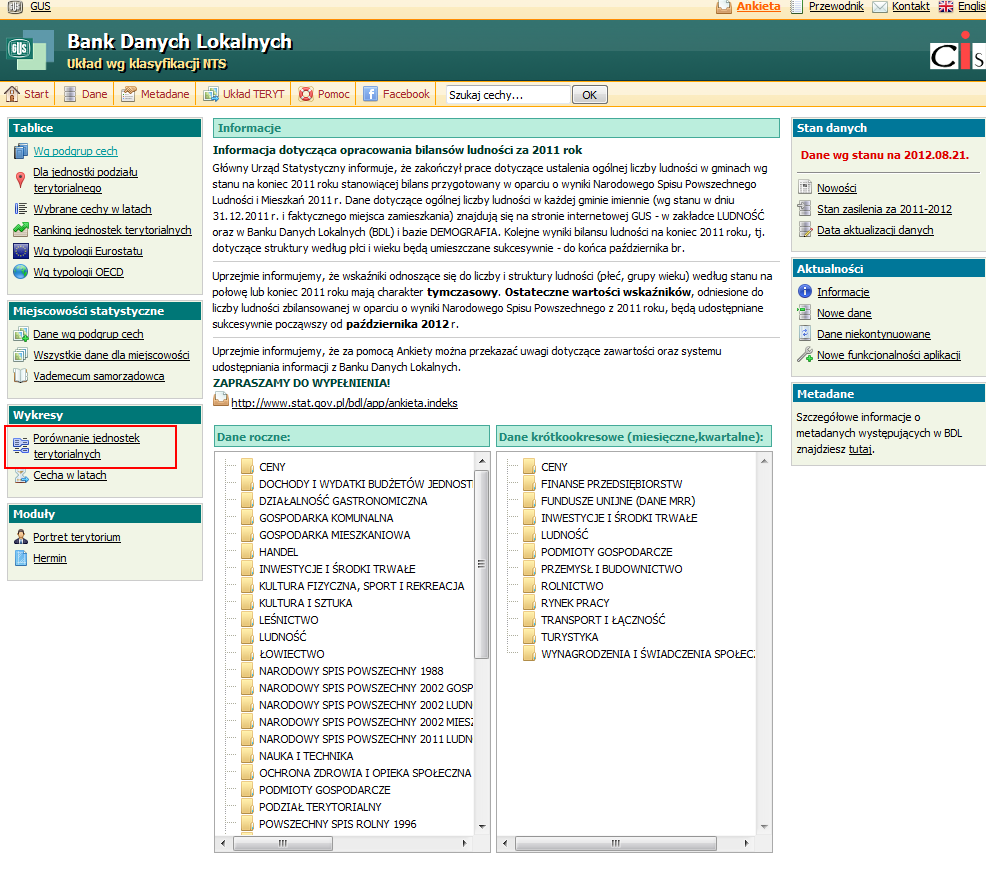Expand NARODOWY SPIS POWSZECHNY 1988 folder
The height and width of the screenshot is (885, 986).
247,671
